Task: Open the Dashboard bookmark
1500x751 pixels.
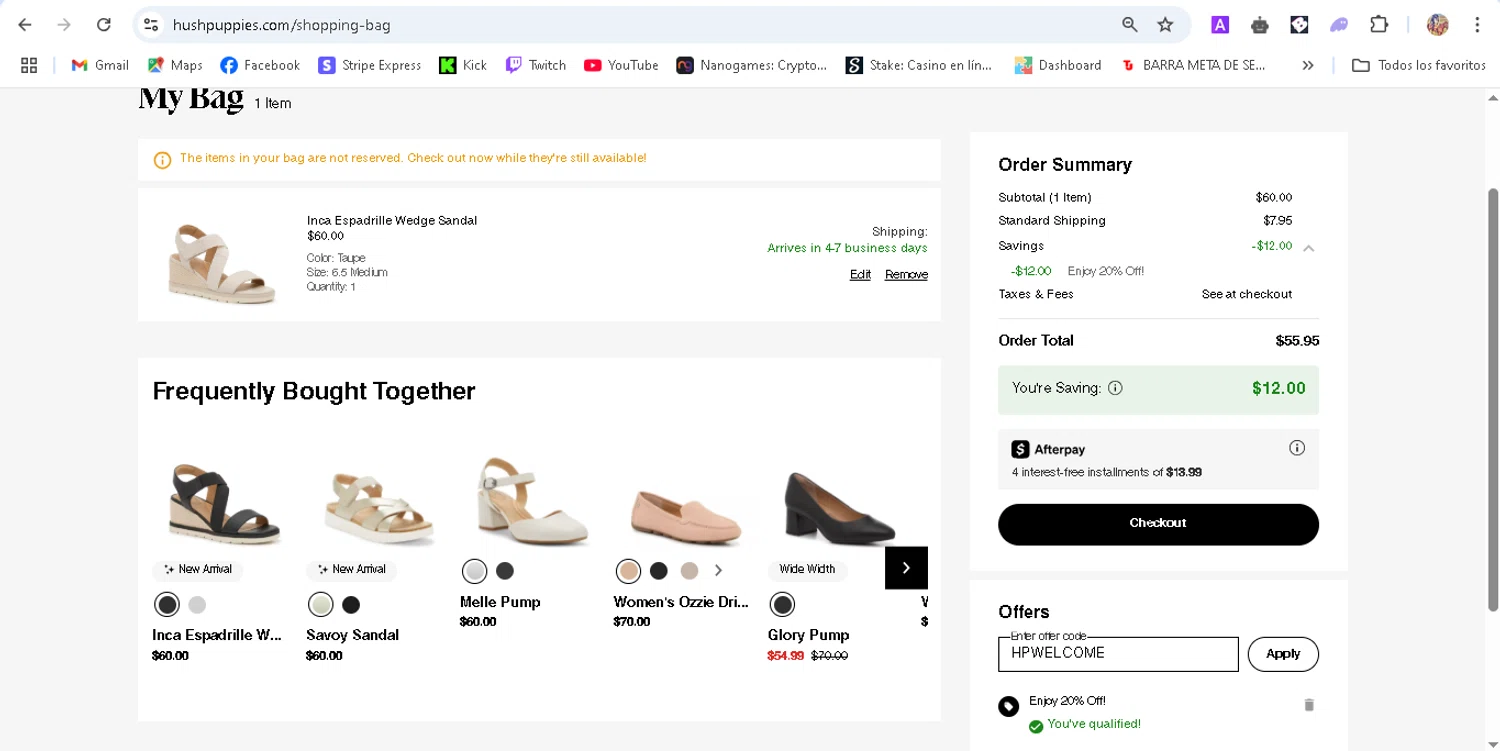Action: coord(1057,65)
